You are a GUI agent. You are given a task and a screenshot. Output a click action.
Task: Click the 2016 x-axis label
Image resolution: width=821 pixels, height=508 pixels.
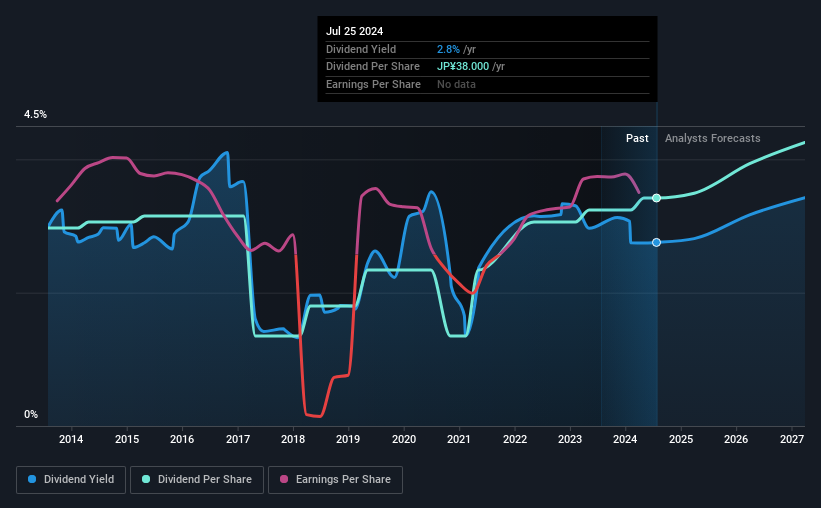click(x=182, y=439)
